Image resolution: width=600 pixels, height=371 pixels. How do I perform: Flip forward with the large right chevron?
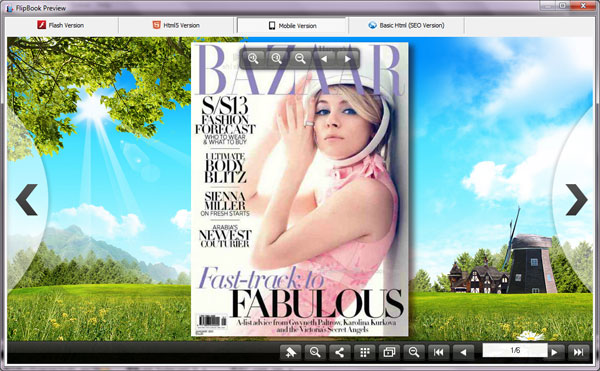(577, 199)
